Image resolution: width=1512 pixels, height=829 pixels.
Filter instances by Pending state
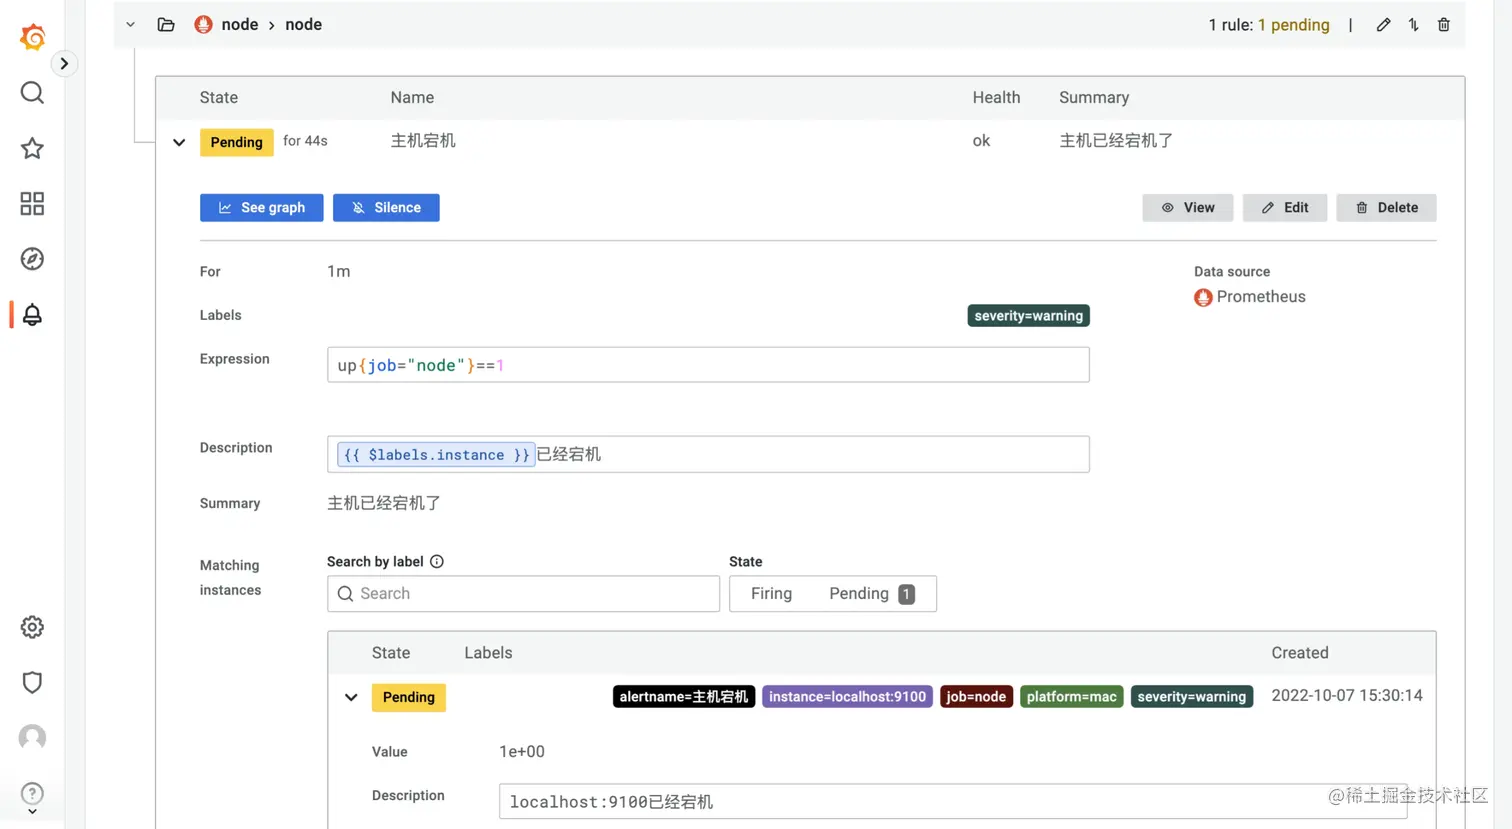pos(872,594)
